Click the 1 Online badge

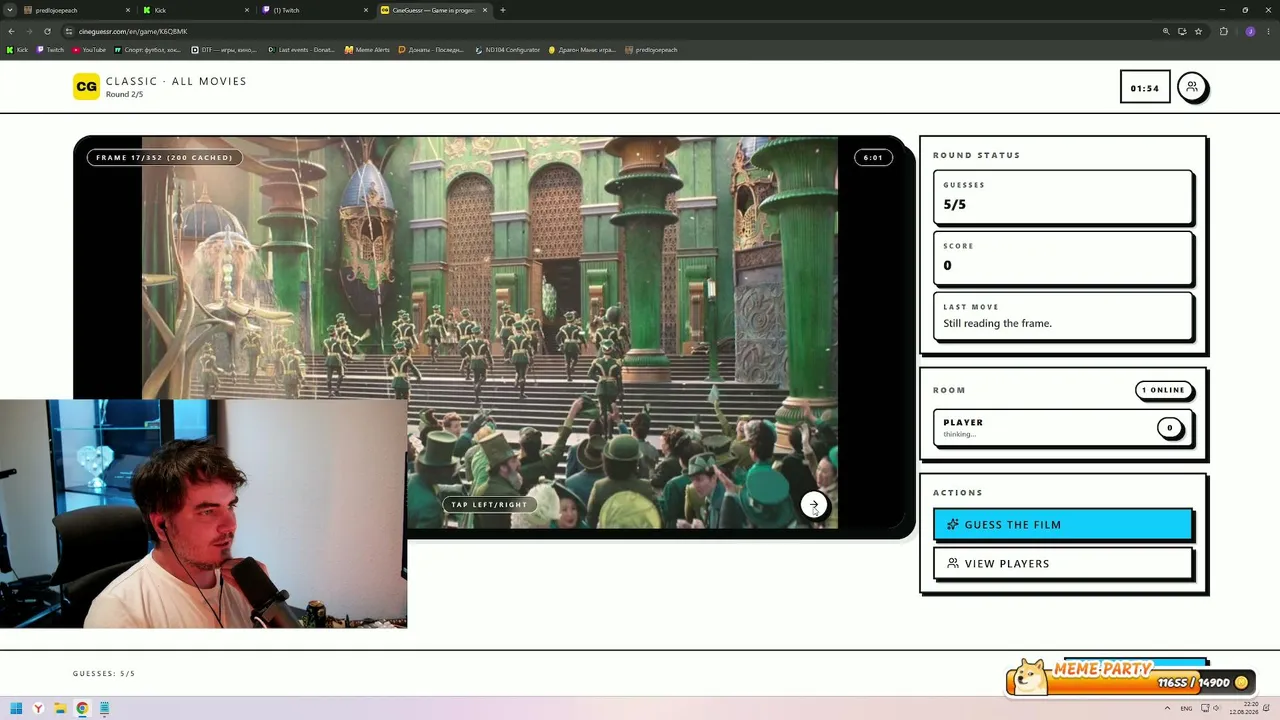tap(1163, 390)
